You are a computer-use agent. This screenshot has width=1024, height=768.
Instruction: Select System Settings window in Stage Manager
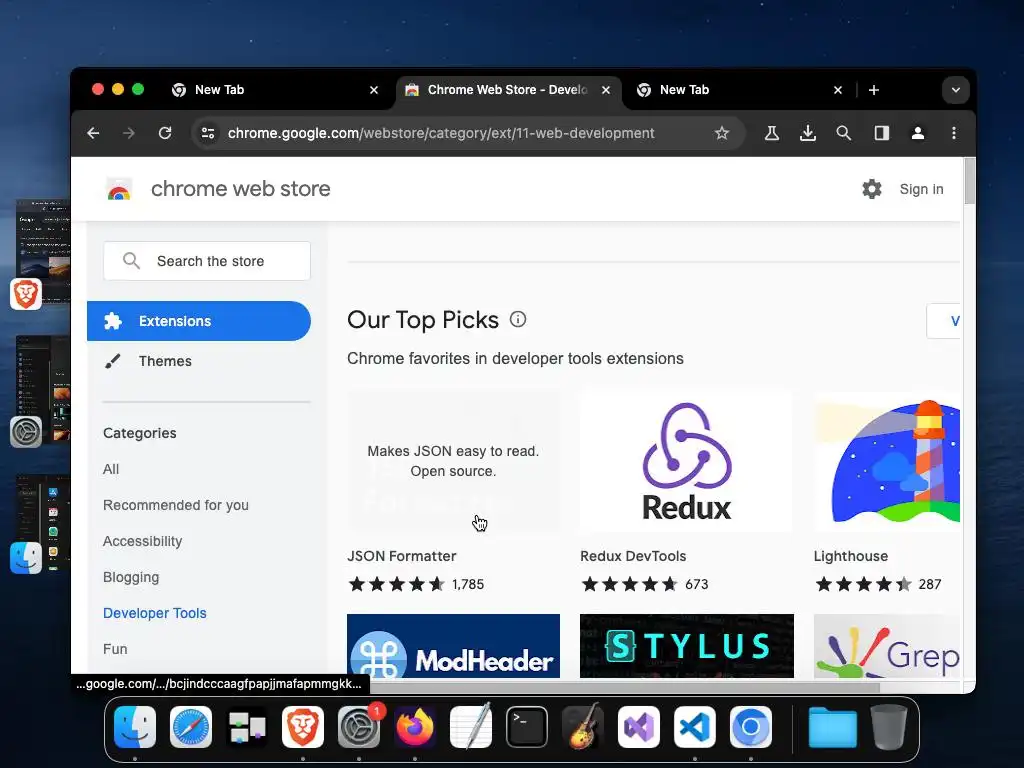[42, 391]
